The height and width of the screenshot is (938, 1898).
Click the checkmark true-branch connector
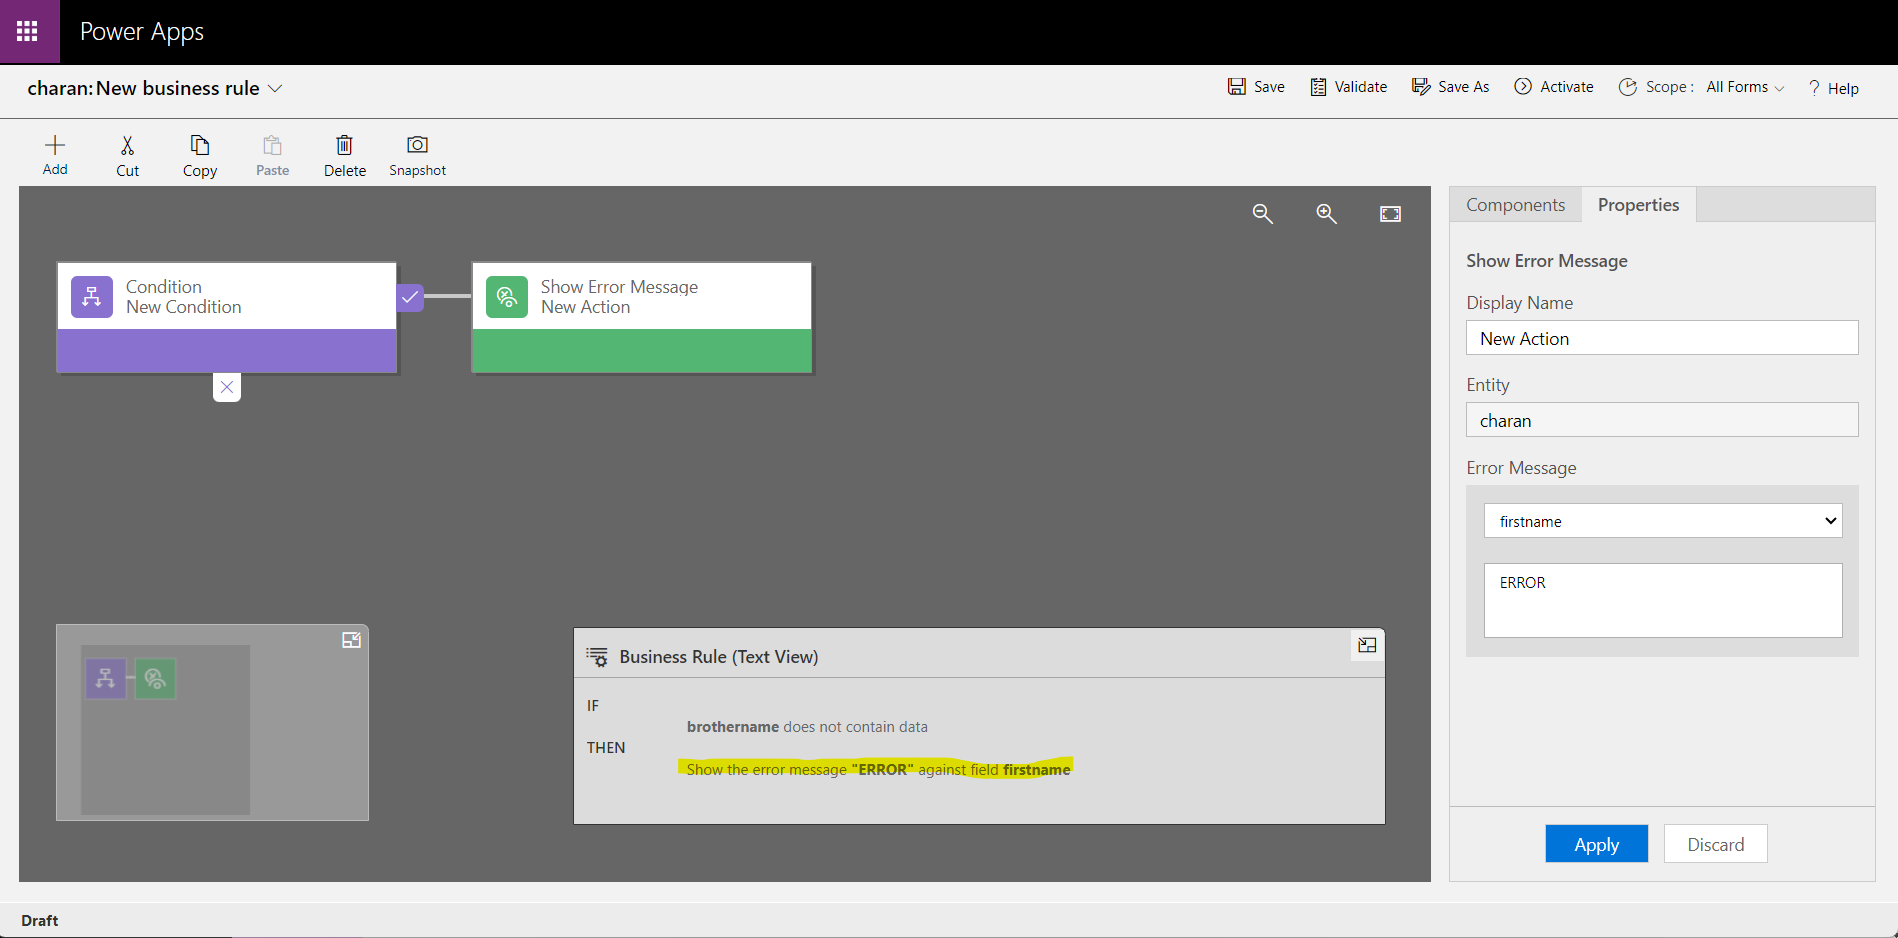click(410, 297)
